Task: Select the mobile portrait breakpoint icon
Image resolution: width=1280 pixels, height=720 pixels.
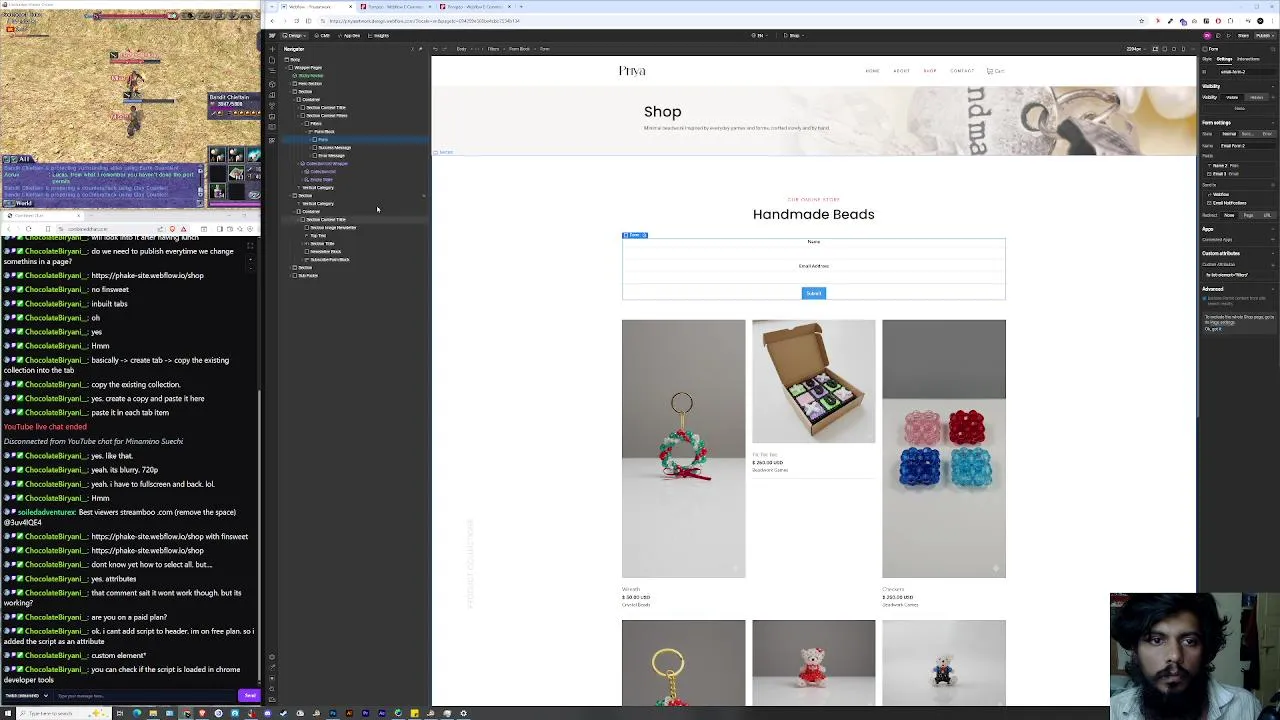Action: [x=1183, y=49]
